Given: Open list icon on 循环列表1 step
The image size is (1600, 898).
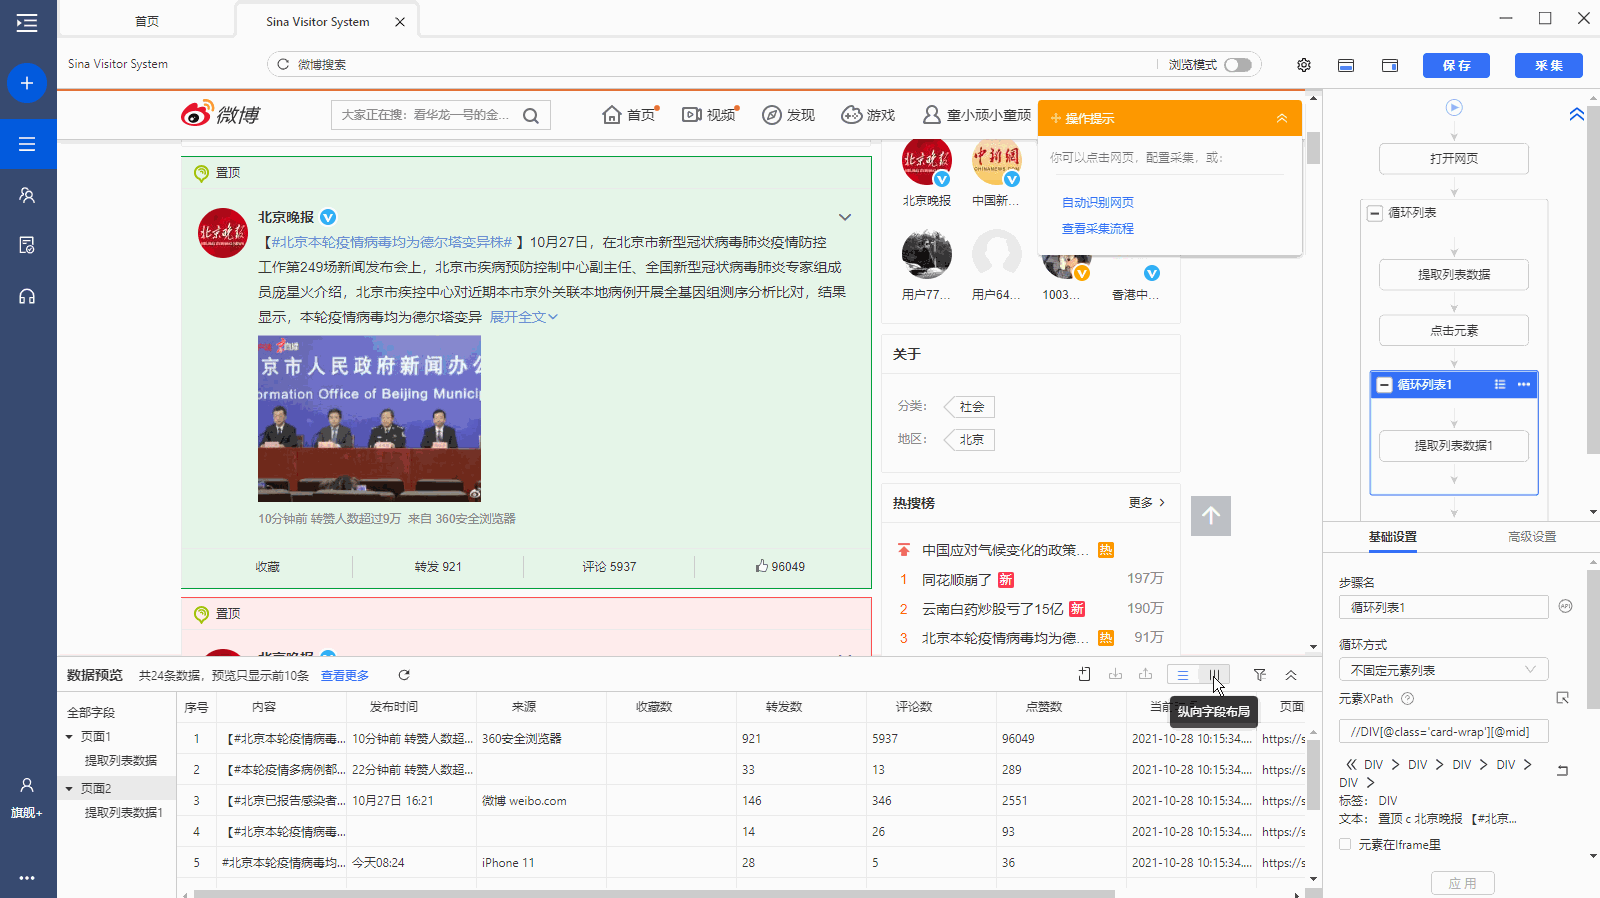Looking at the screenshot, I should click(1500, 385).
